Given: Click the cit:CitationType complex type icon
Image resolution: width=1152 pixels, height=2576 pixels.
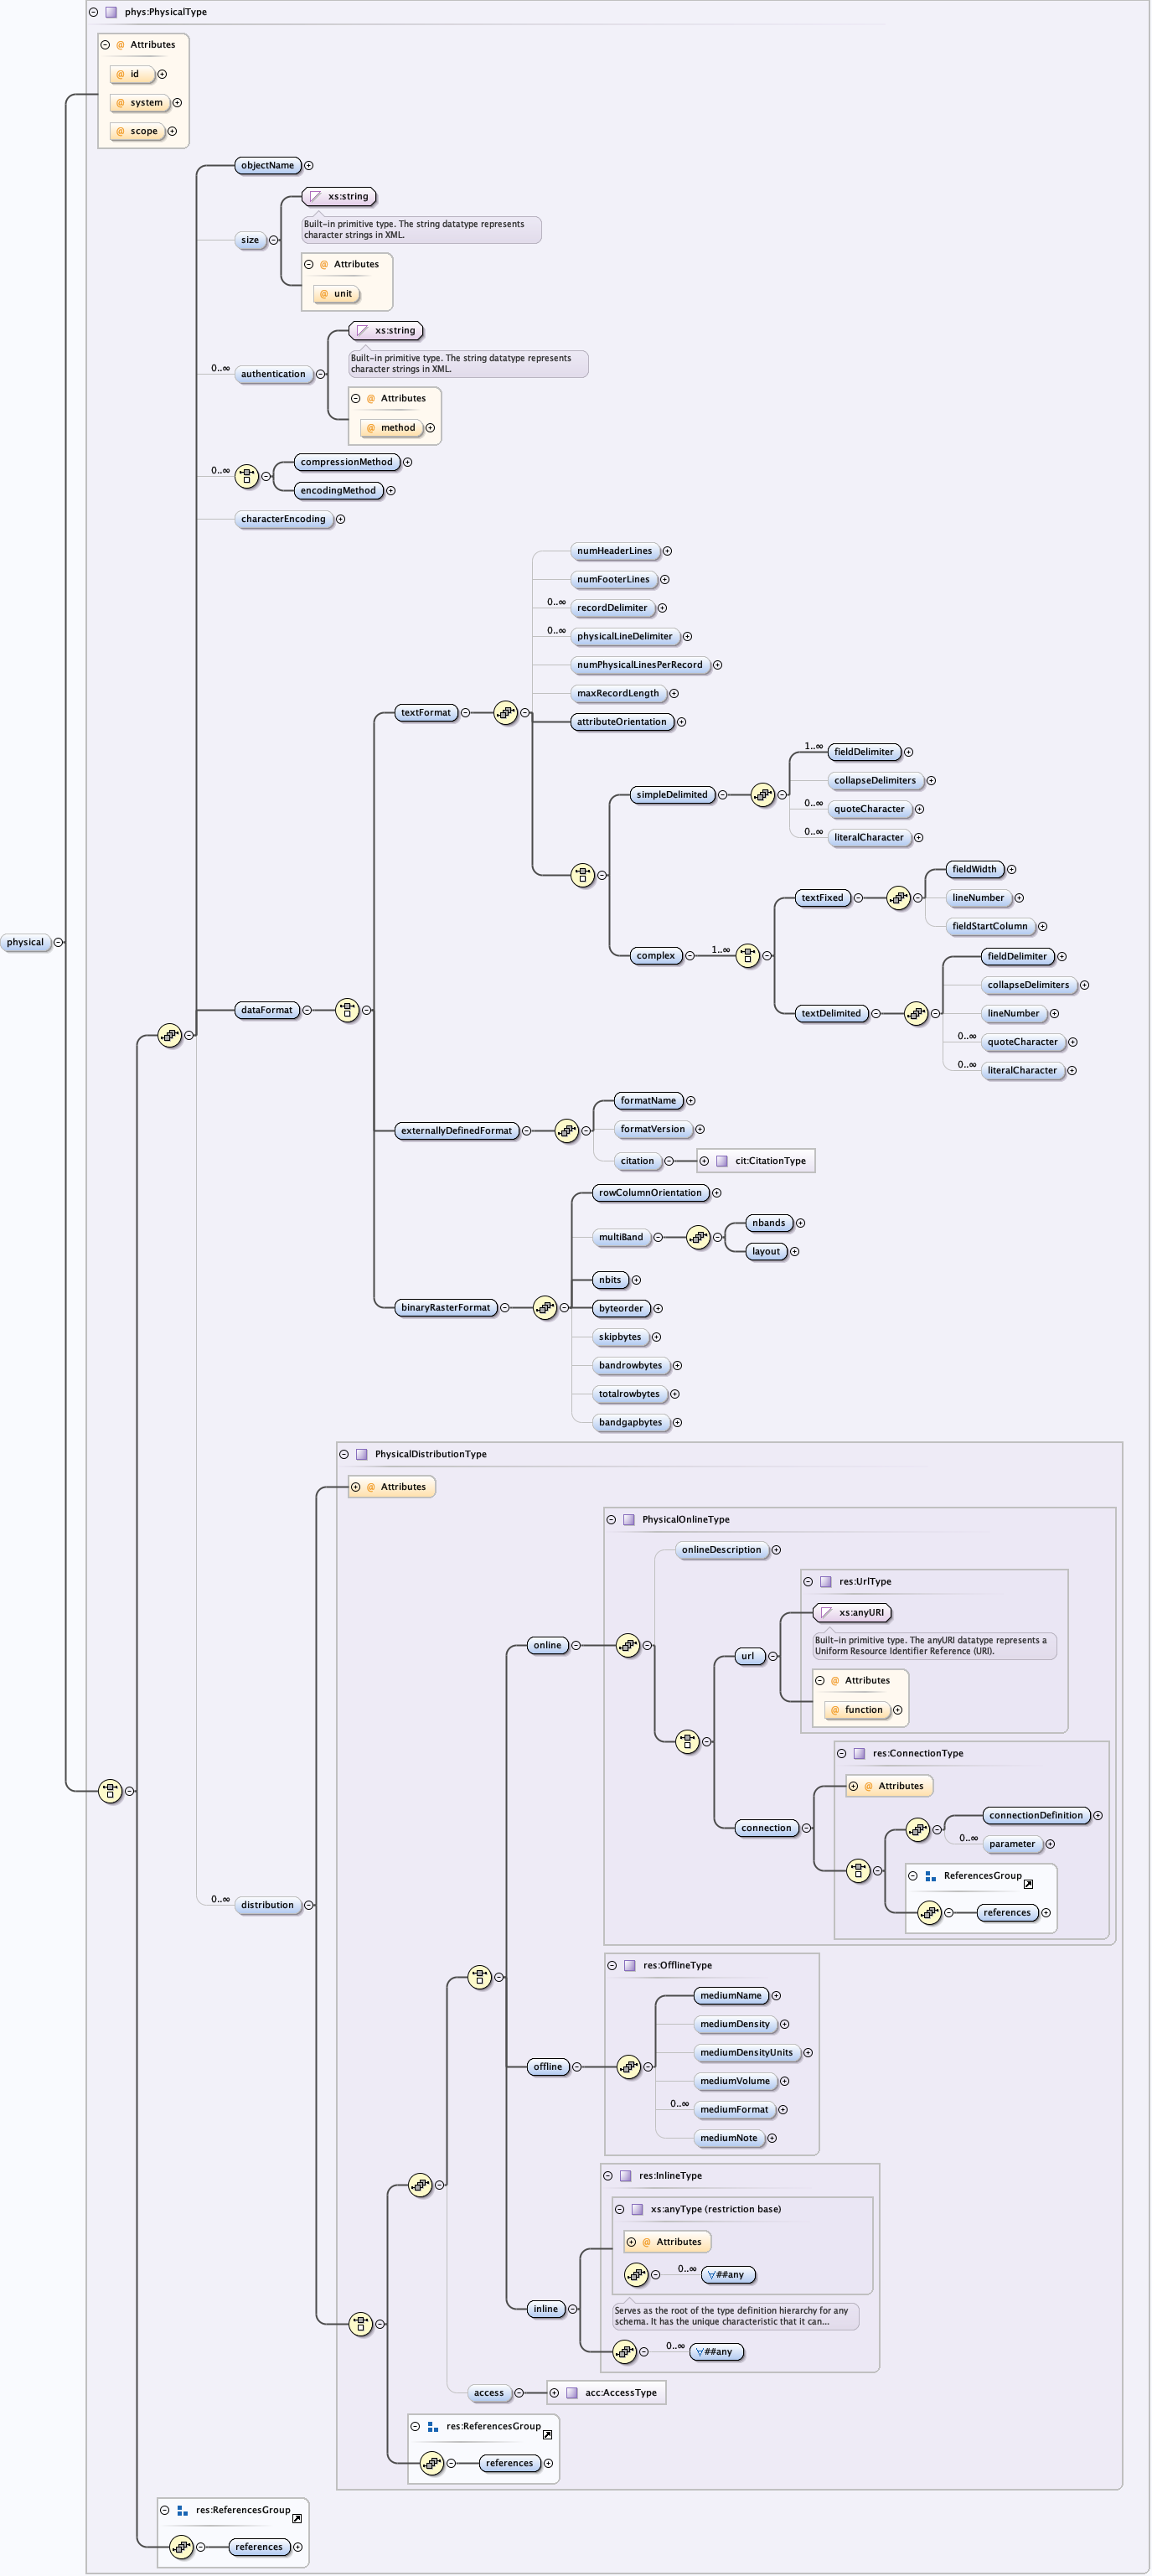Looking at the screenshot, I should pos(722,1161).
